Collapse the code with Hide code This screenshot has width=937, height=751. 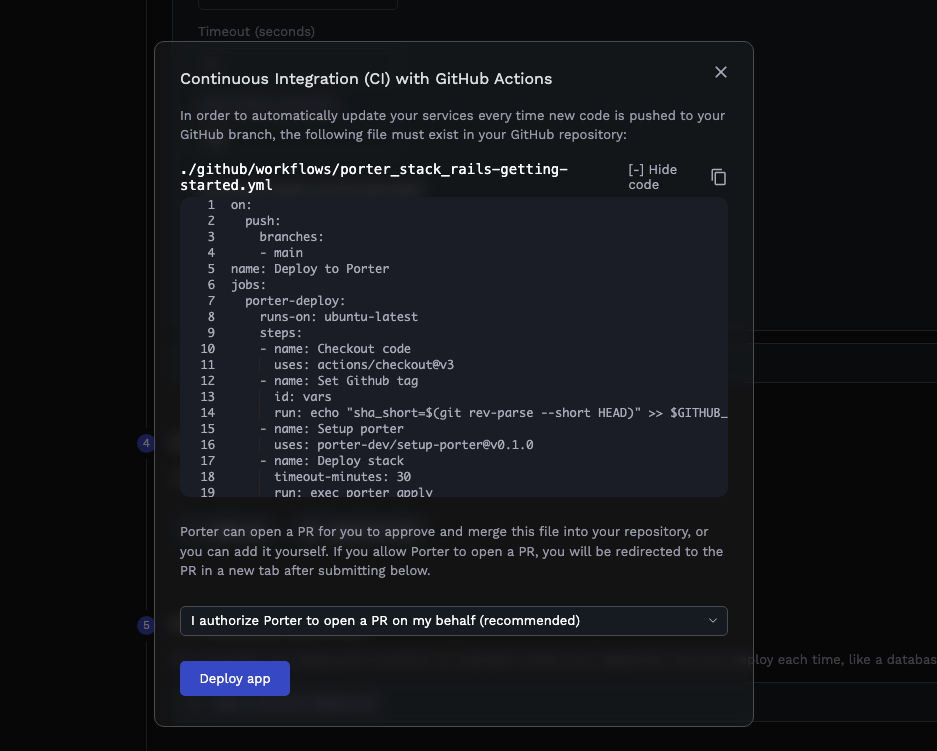pyautogui.click(x=653, y=177)
